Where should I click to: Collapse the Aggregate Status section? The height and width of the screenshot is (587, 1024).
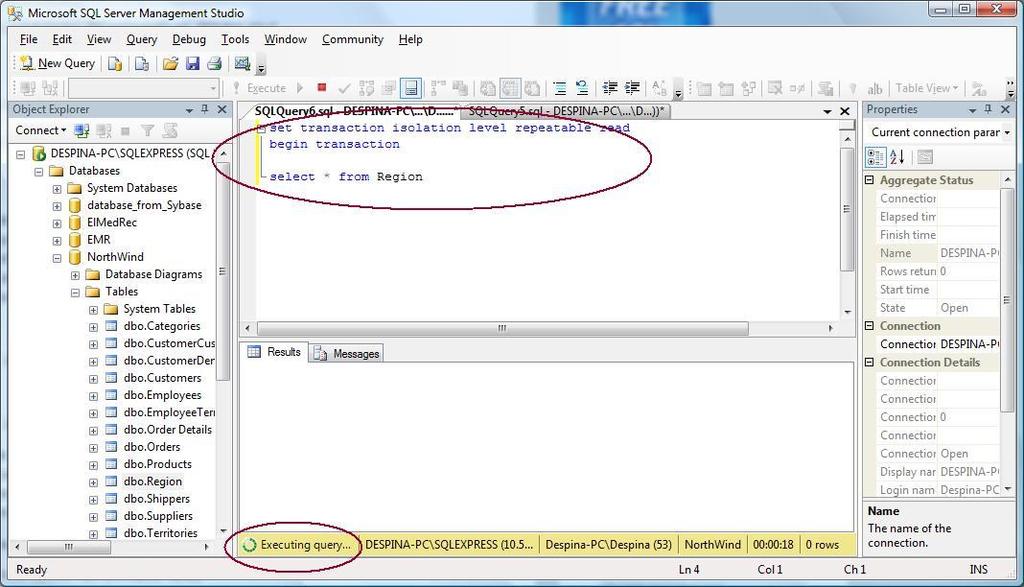click(x=870, y=180)
